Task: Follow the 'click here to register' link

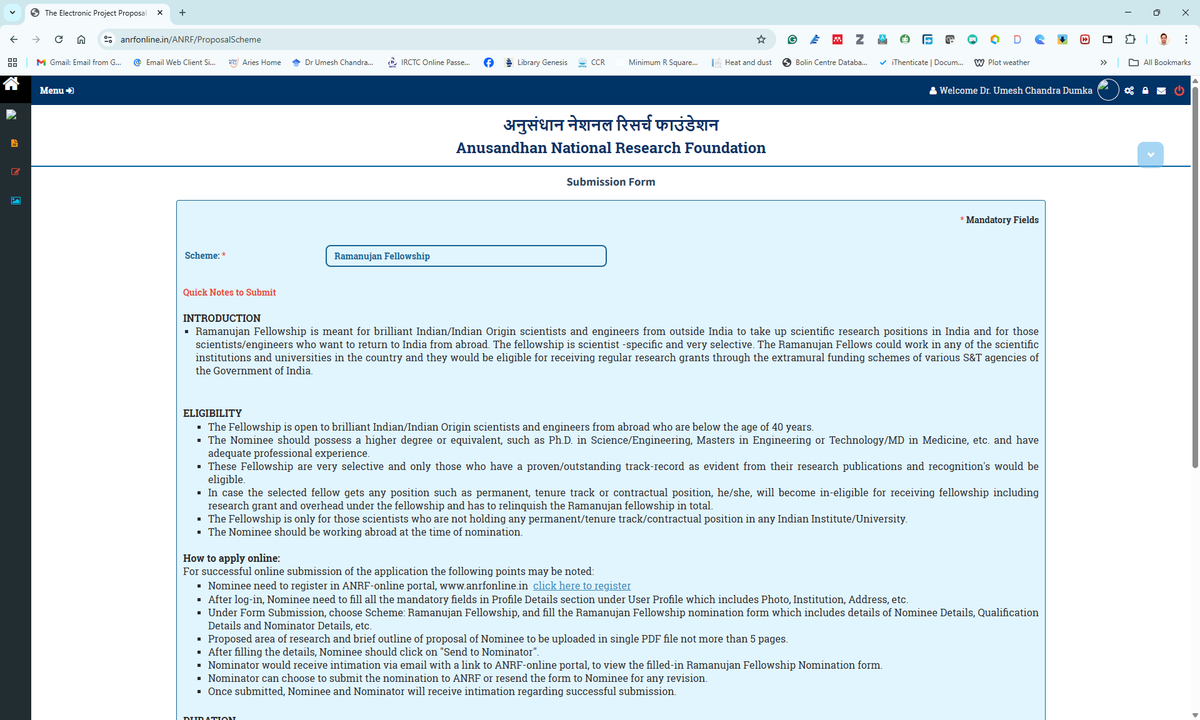Action: click(x=582, y=586)
